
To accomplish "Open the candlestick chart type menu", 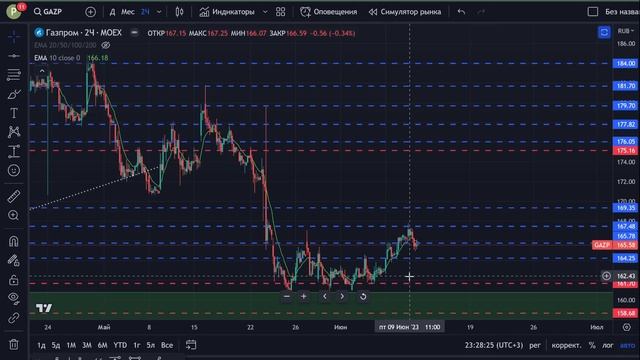I will click(179, 12).
